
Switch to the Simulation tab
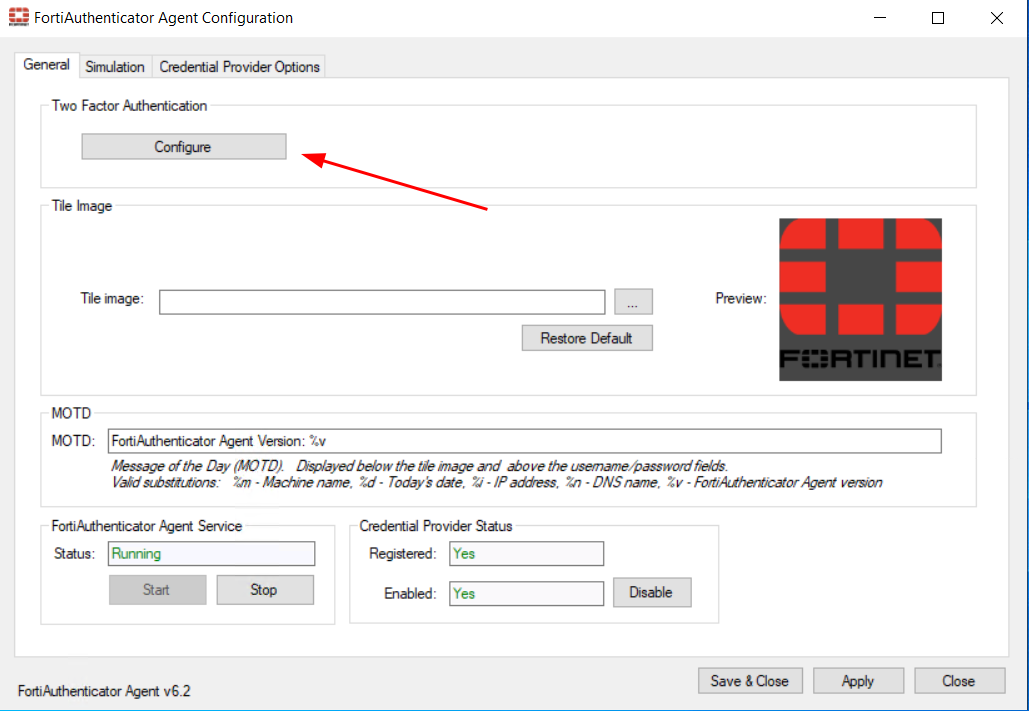pyautogui.click(x=115, y=67)
